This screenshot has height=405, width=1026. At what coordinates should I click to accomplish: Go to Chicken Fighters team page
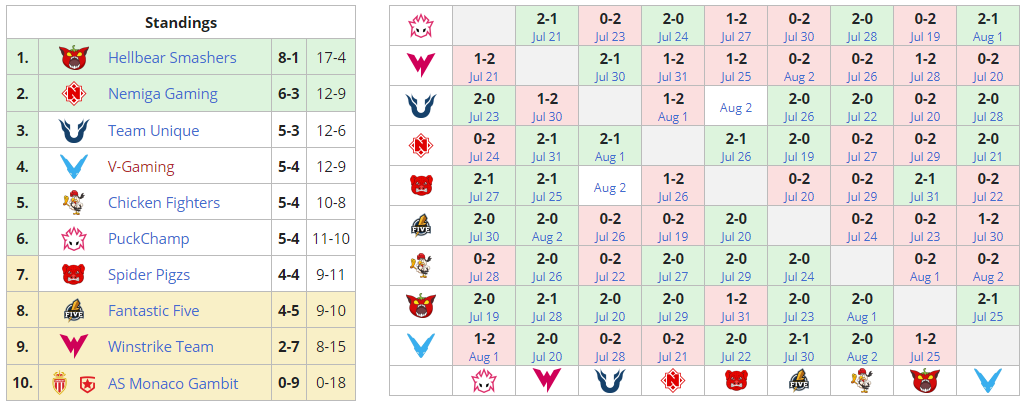click(x=164, y=203)
